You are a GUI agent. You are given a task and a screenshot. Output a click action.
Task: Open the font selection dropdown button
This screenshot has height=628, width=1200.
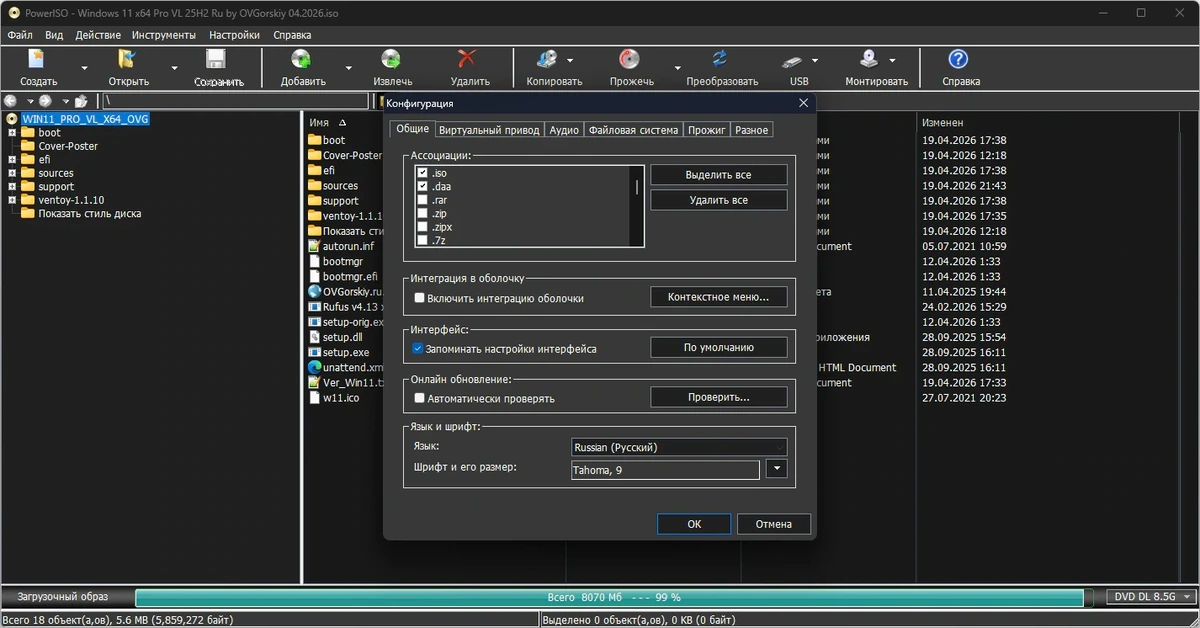click(x=777, y=469)
